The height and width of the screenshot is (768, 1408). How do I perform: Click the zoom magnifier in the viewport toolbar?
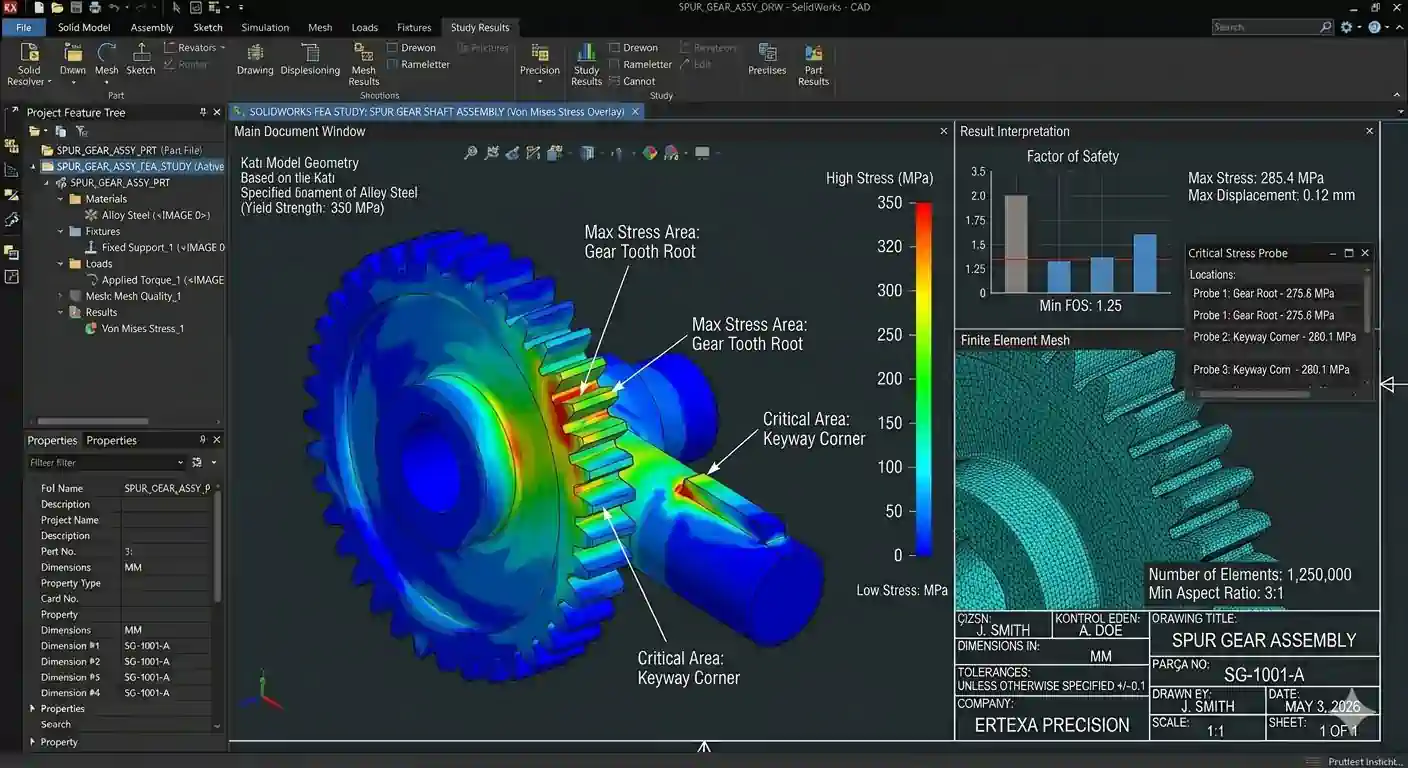click(x=471, y=153)
